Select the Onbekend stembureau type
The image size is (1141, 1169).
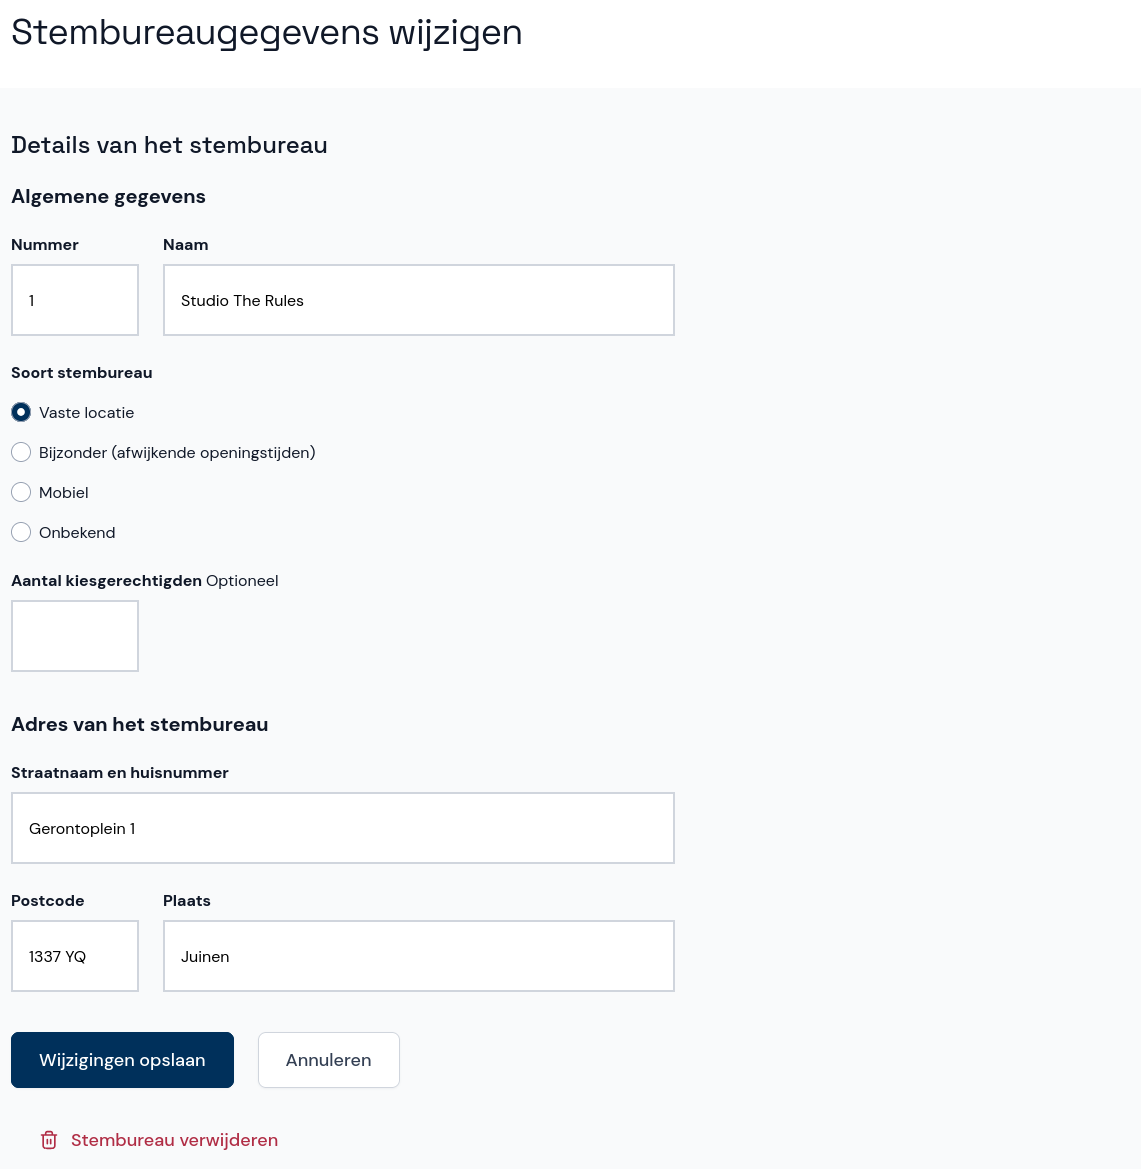(21, 532)
